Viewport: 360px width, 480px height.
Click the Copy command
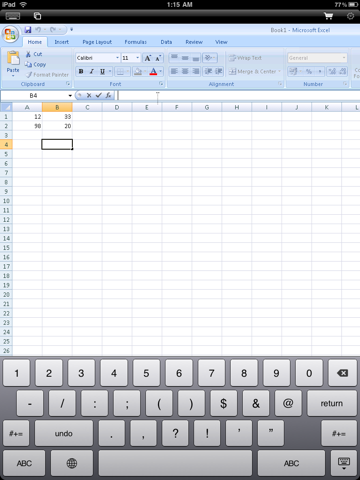[x=35, y=64]
